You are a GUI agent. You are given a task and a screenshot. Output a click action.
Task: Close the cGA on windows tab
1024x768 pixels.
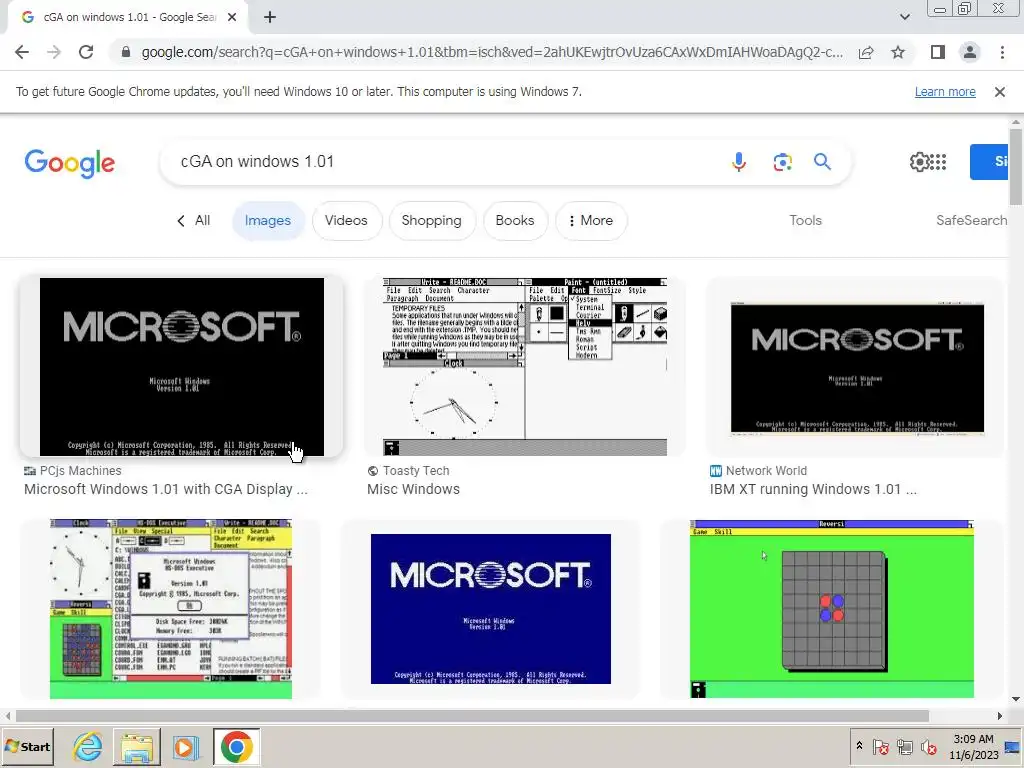click(232, 18)
